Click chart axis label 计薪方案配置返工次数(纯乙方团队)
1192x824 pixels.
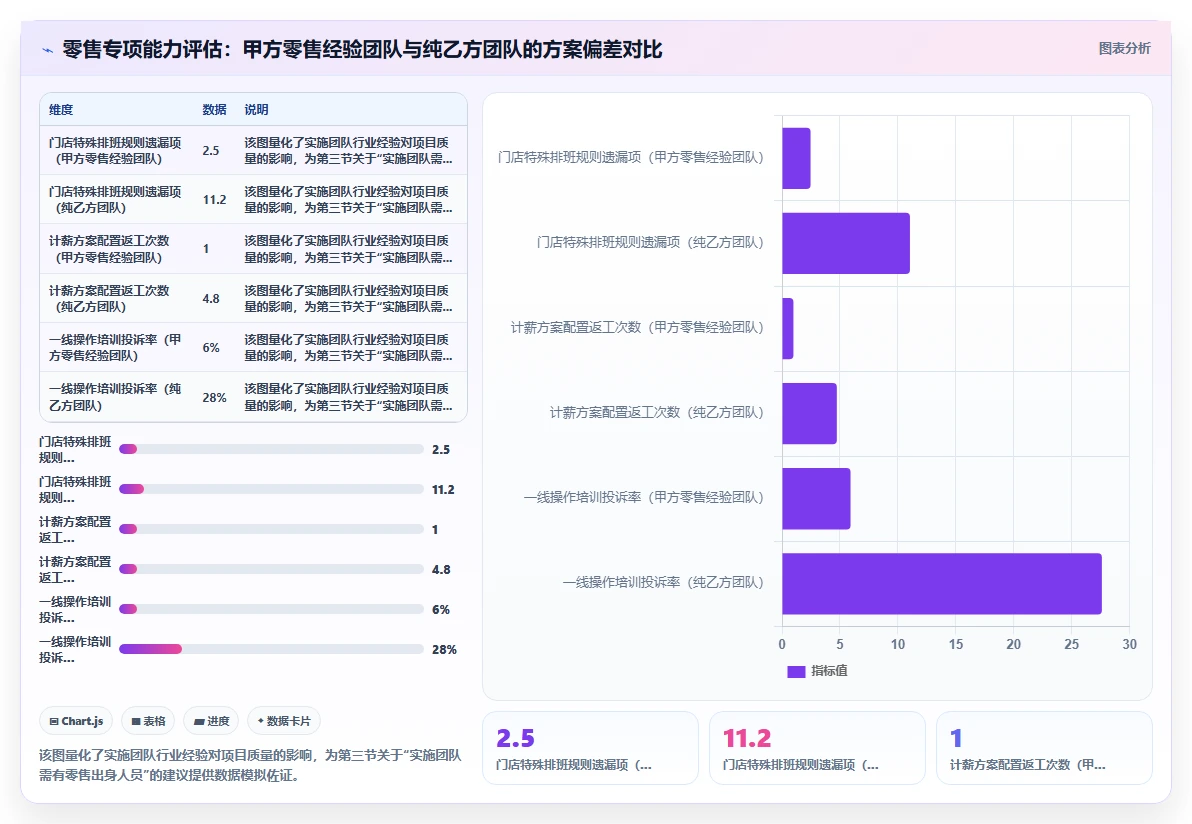(x=656, y=412)
